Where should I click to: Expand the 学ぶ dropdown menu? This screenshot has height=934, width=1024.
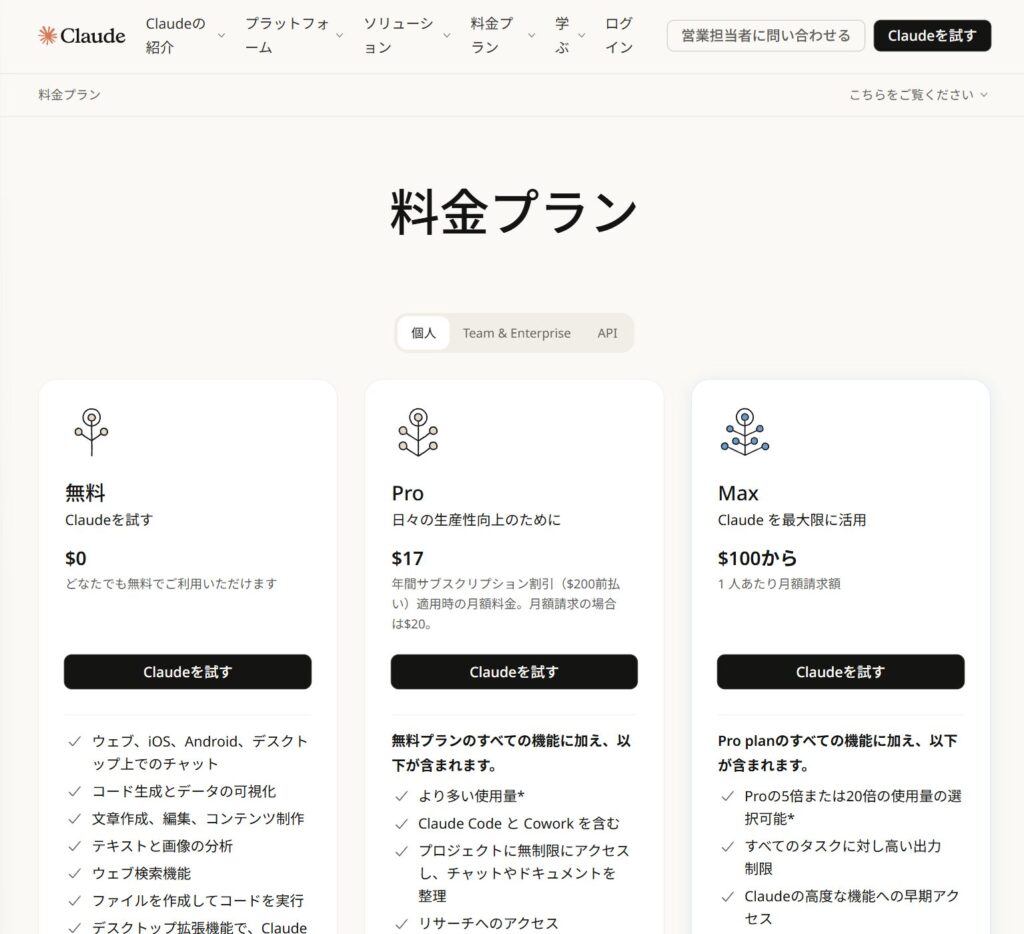tap(563, 36)
